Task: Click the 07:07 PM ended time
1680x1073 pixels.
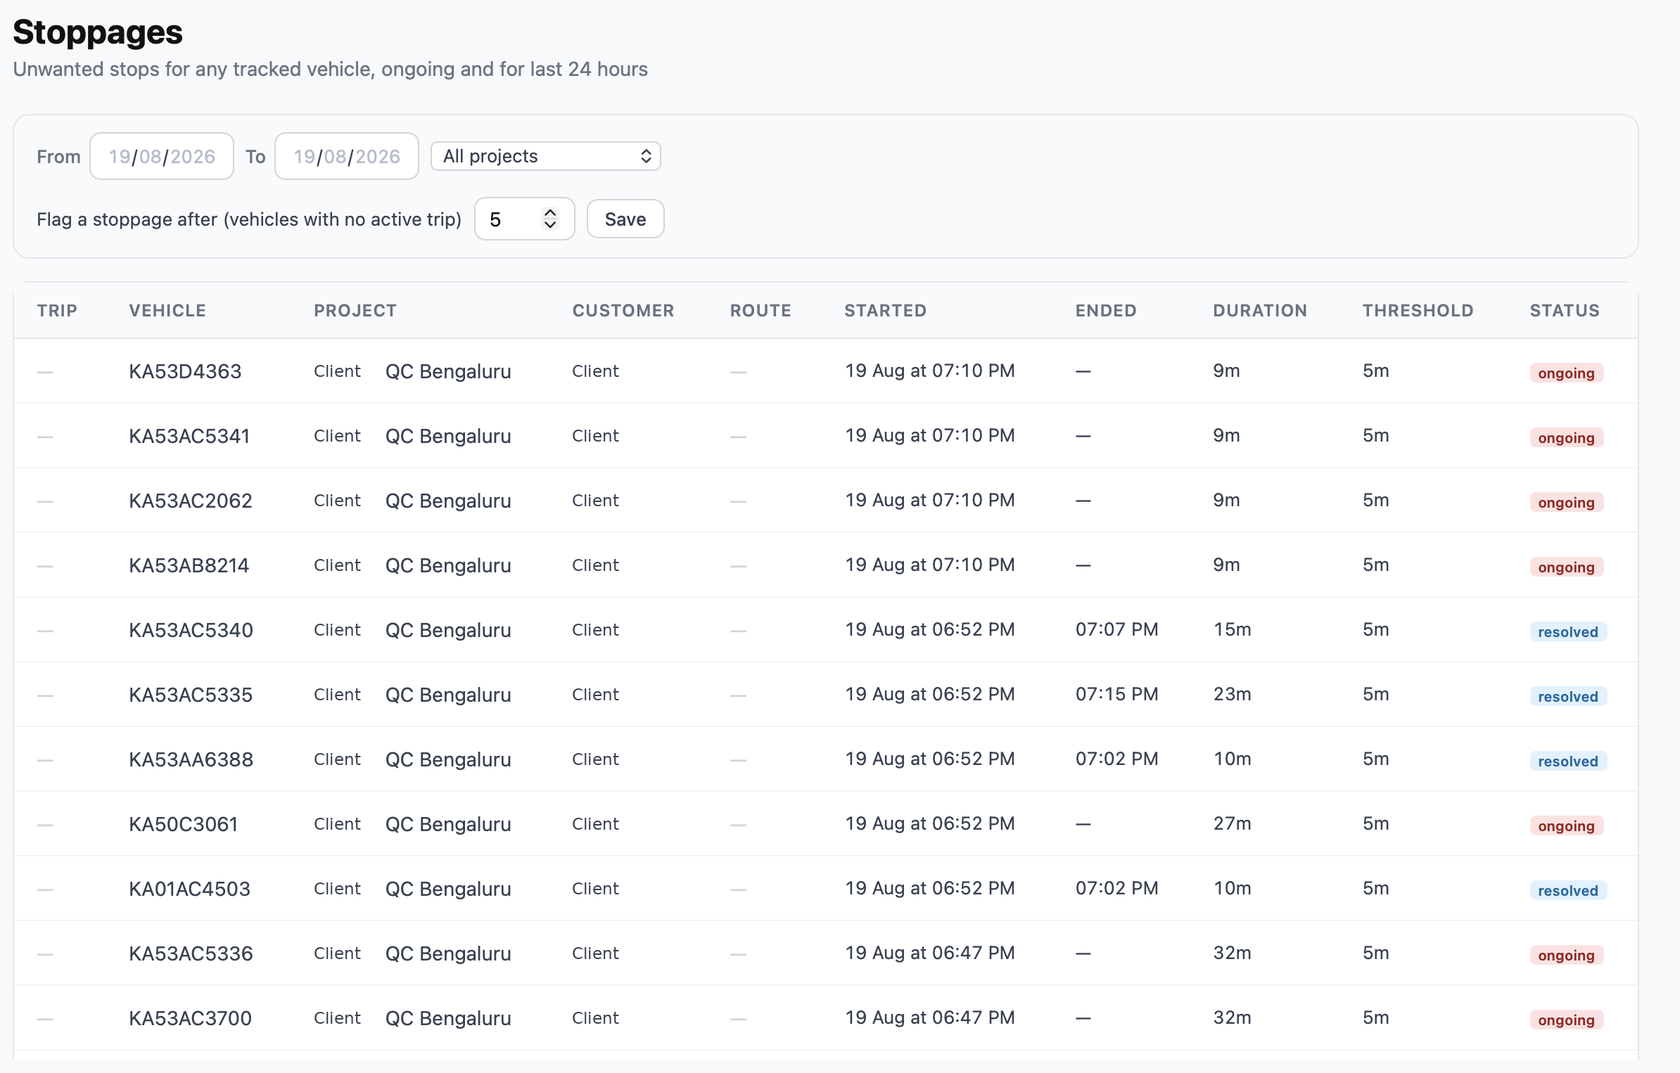Action: pos(1117,629)
